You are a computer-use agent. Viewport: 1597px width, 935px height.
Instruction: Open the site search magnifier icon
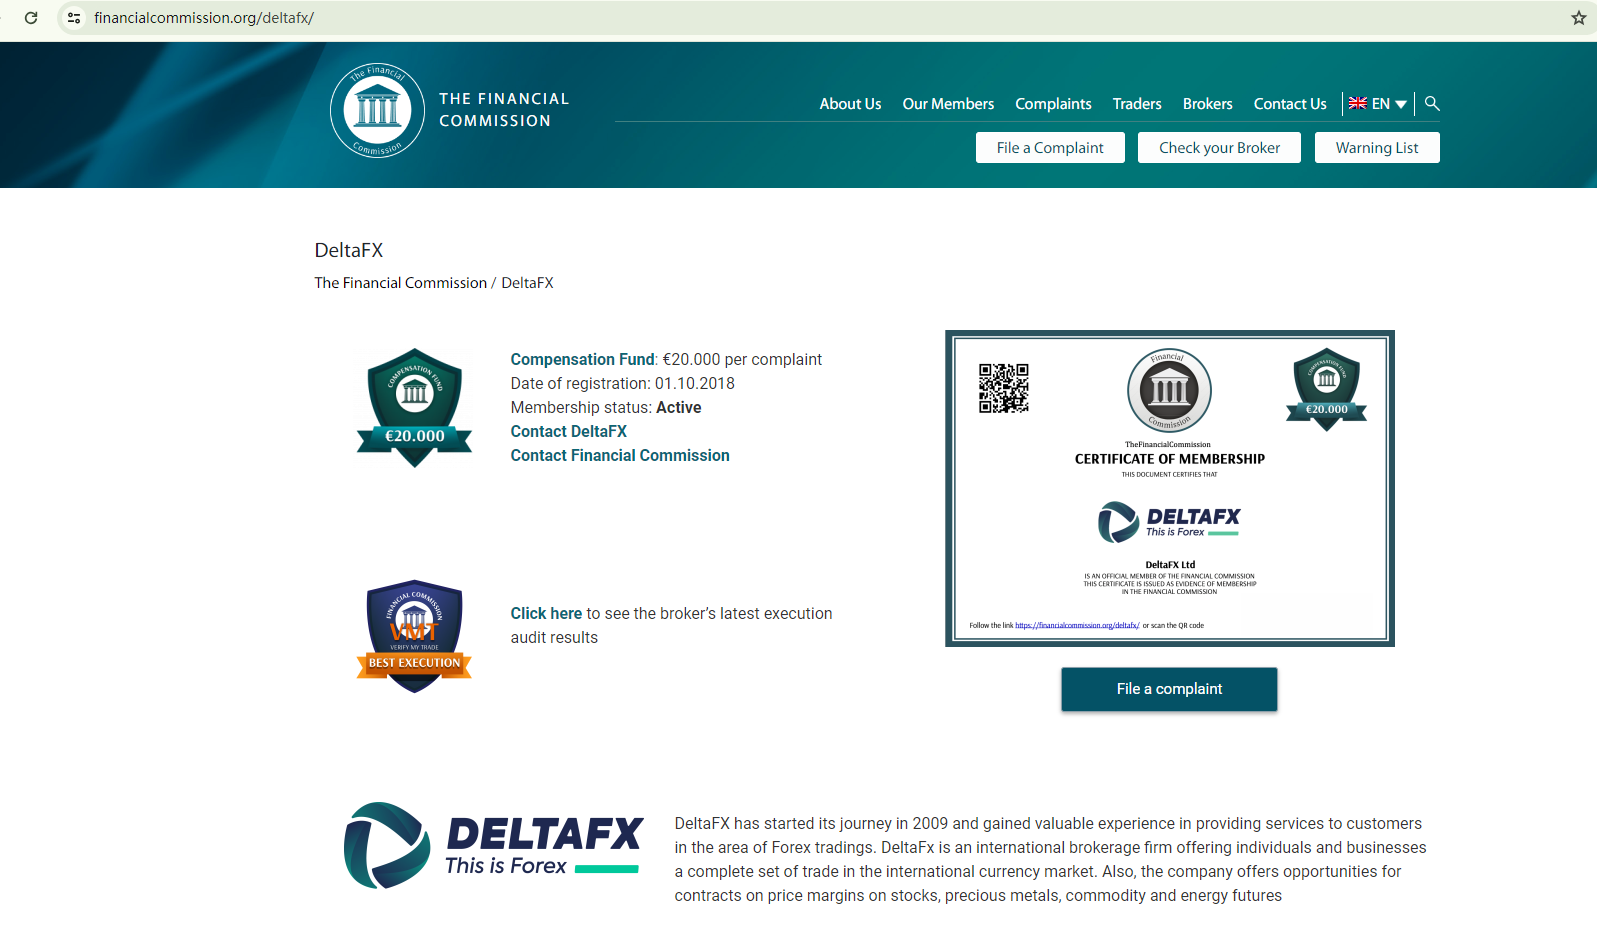click(1432, 103)
